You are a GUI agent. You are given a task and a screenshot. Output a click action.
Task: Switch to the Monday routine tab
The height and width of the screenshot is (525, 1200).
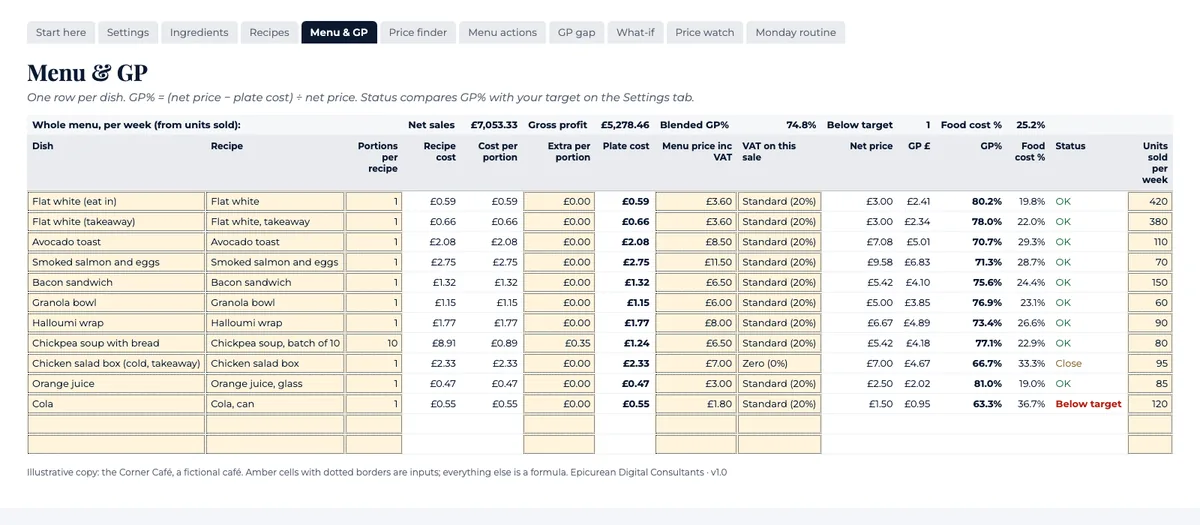(x=796, y=33)
